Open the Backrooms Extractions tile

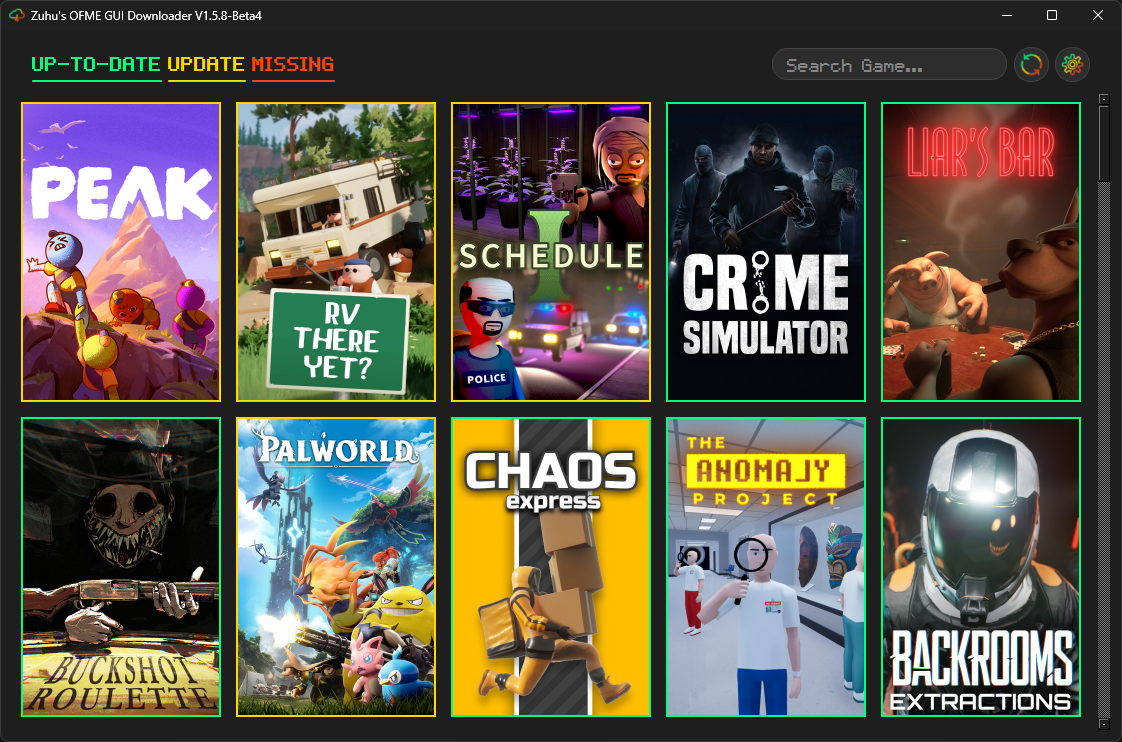pyautogui.click(x=981, y=567)
